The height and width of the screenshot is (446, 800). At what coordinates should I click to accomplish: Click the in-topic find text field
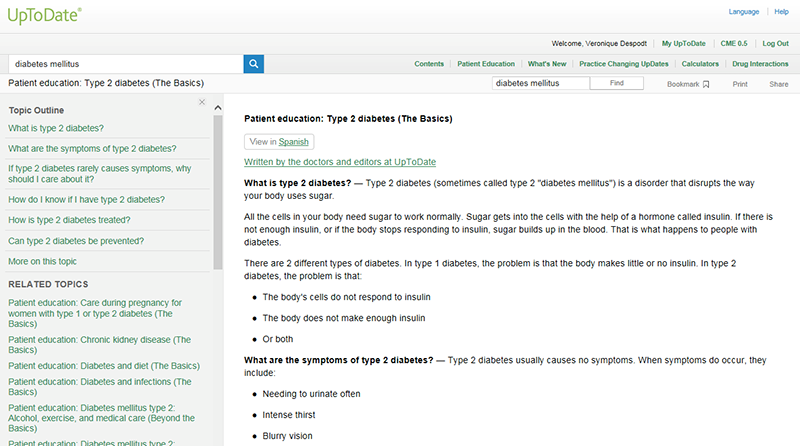[x=541, y=83]
